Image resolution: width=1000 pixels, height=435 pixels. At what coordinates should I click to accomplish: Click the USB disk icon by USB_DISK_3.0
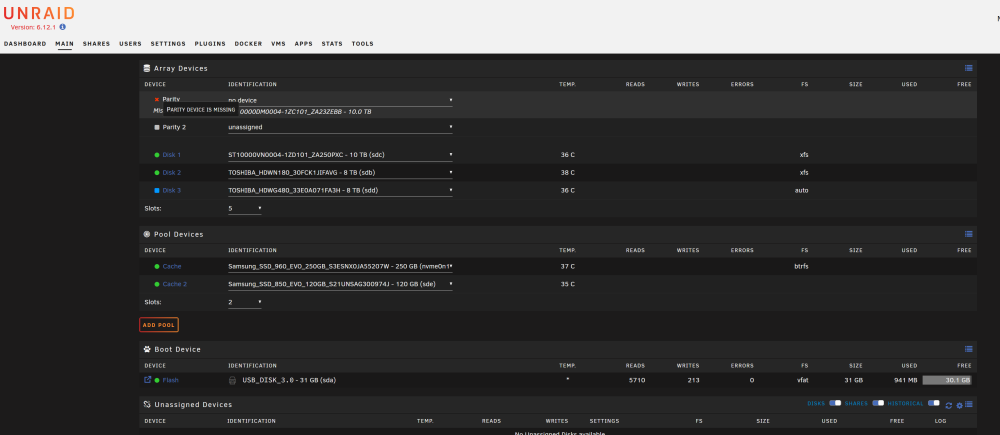[x=233, y=380]
